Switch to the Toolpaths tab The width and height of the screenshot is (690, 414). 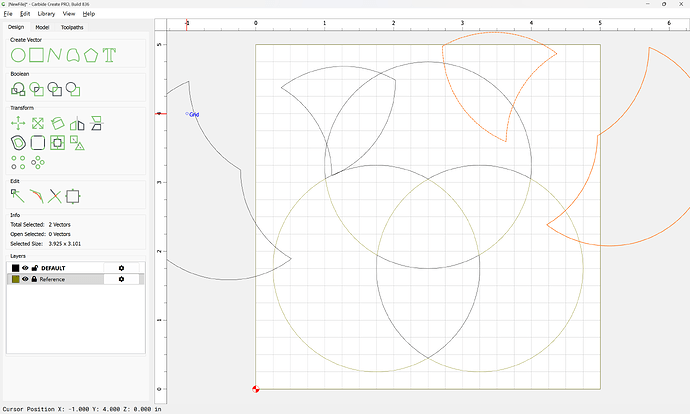point(72,27)
